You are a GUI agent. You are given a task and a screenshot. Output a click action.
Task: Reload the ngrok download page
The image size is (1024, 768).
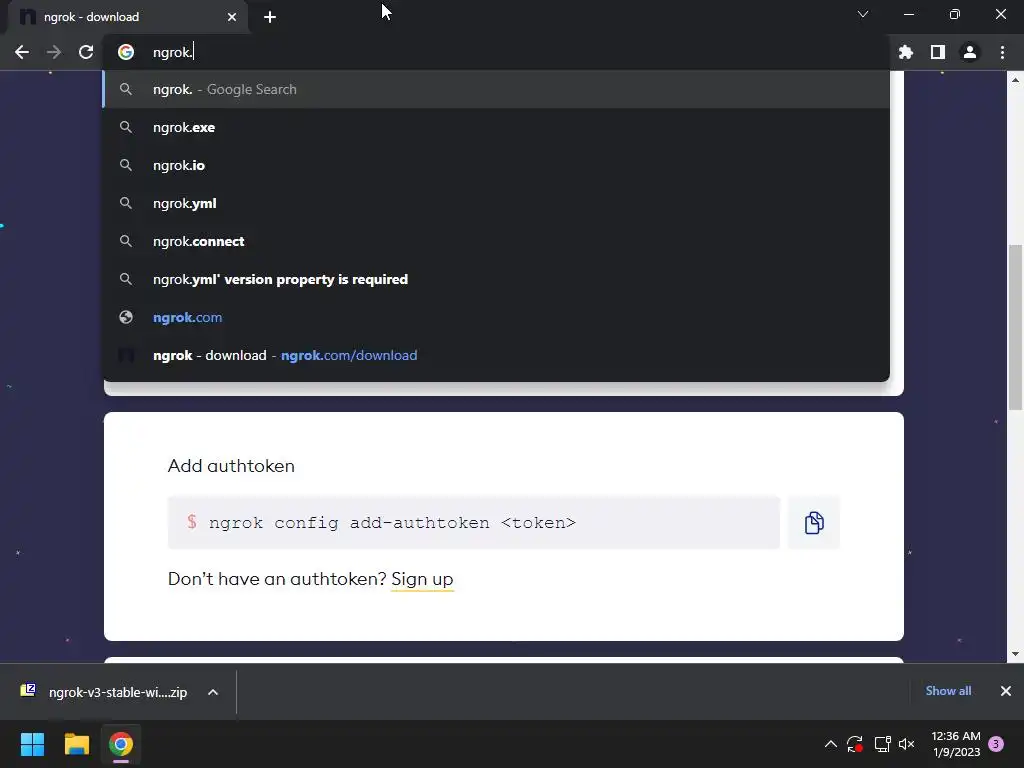[x=86, y=52]
